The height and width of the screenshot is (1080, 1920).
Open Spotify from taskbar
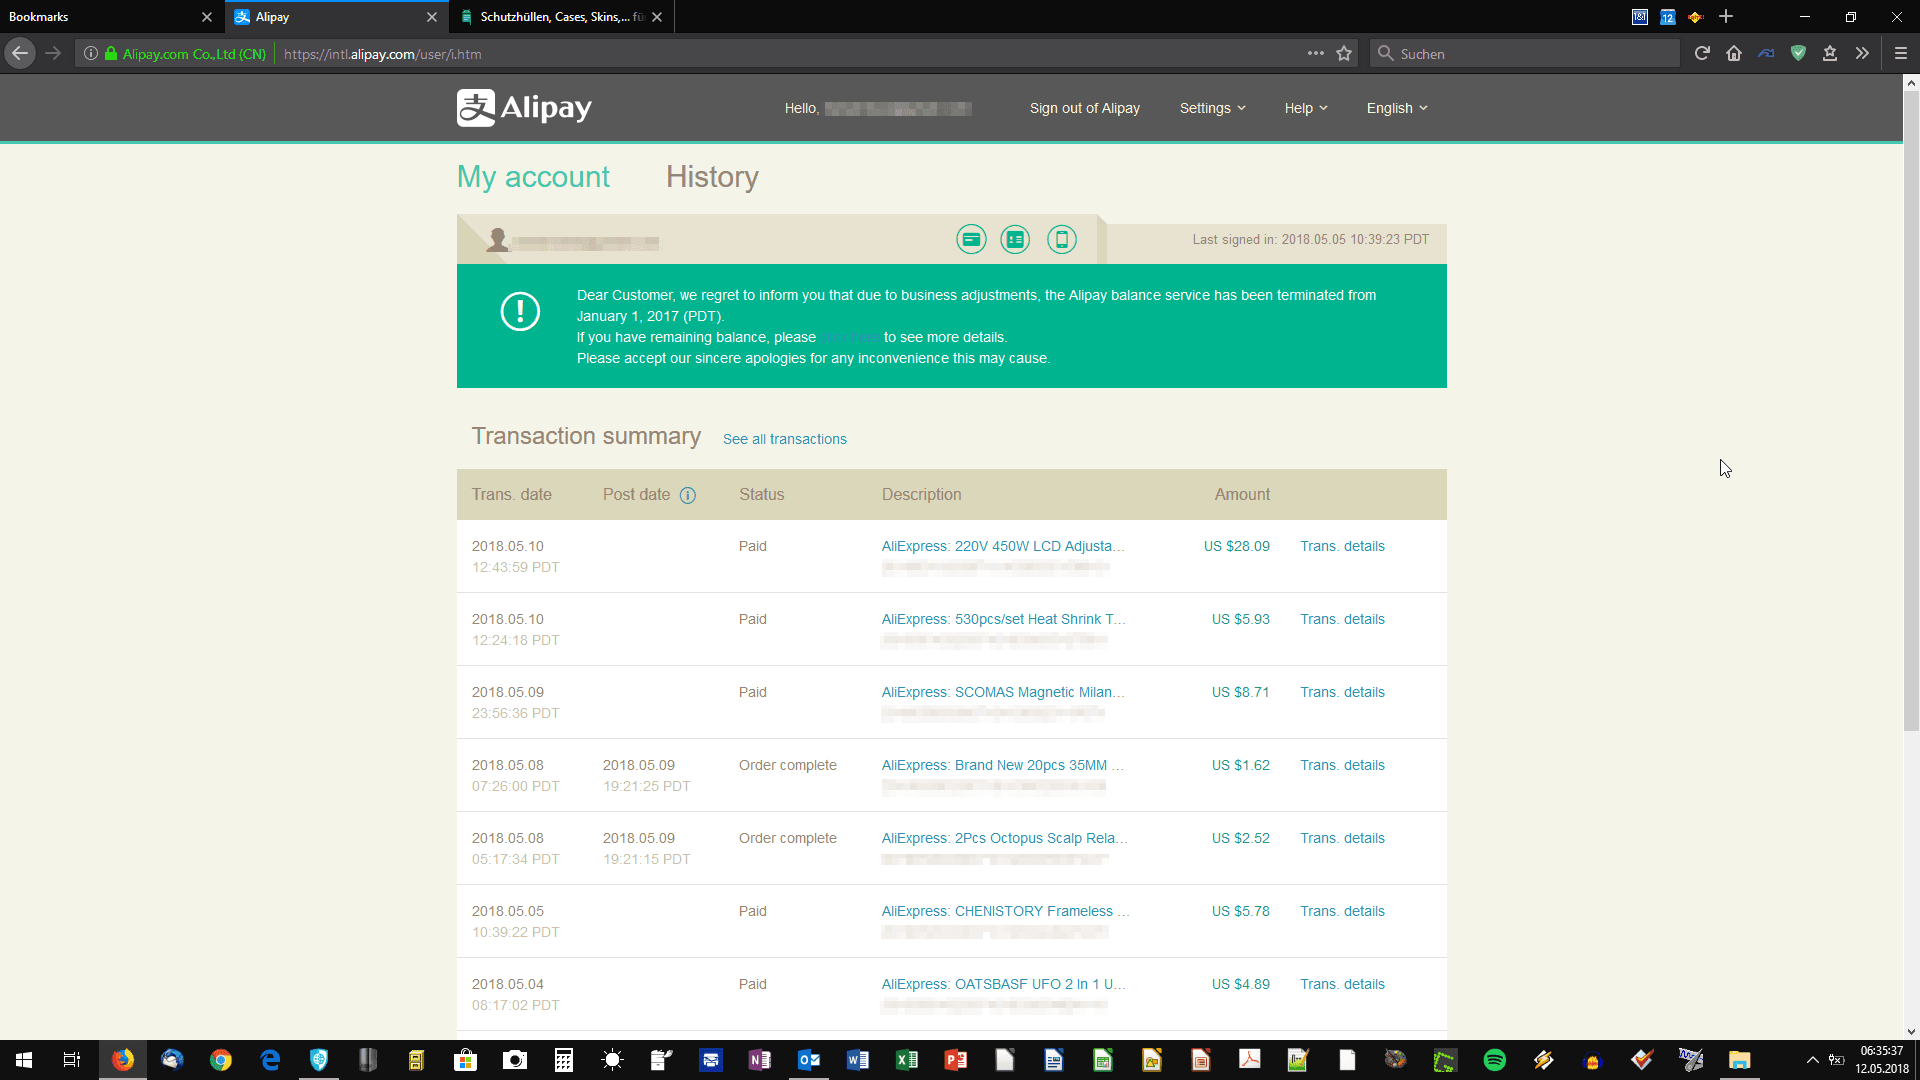coord(1494,1060)
